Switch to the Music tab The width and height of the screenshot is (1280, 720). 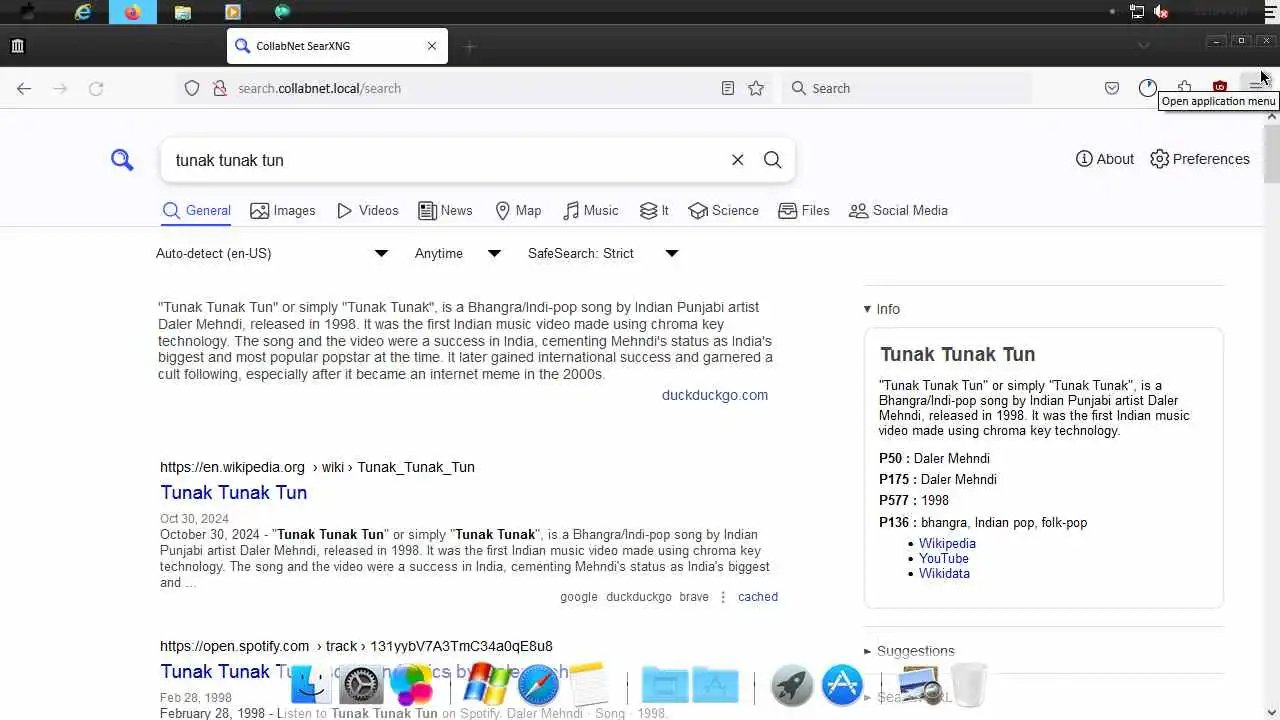[x=591, y=210]
